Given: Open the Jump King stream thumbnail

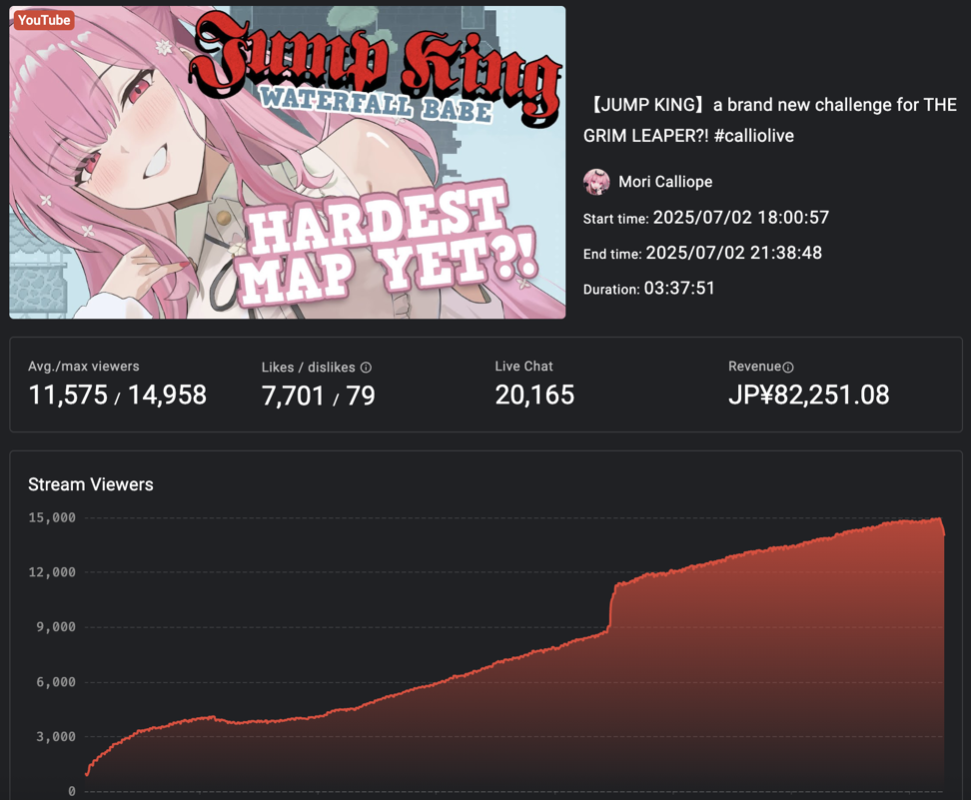Looking at the screenshot, I should pyautogui.click(x=287, y=162).
